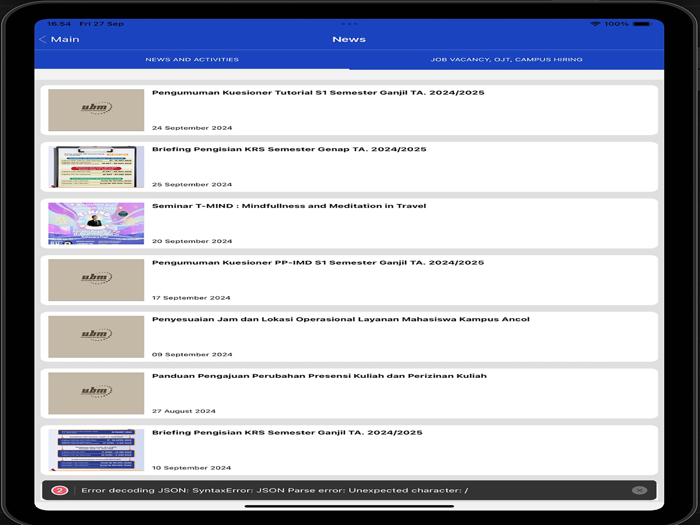
Task: Click the date 09 September 2024
Action: pyautogui.click(x=192, y=354)
